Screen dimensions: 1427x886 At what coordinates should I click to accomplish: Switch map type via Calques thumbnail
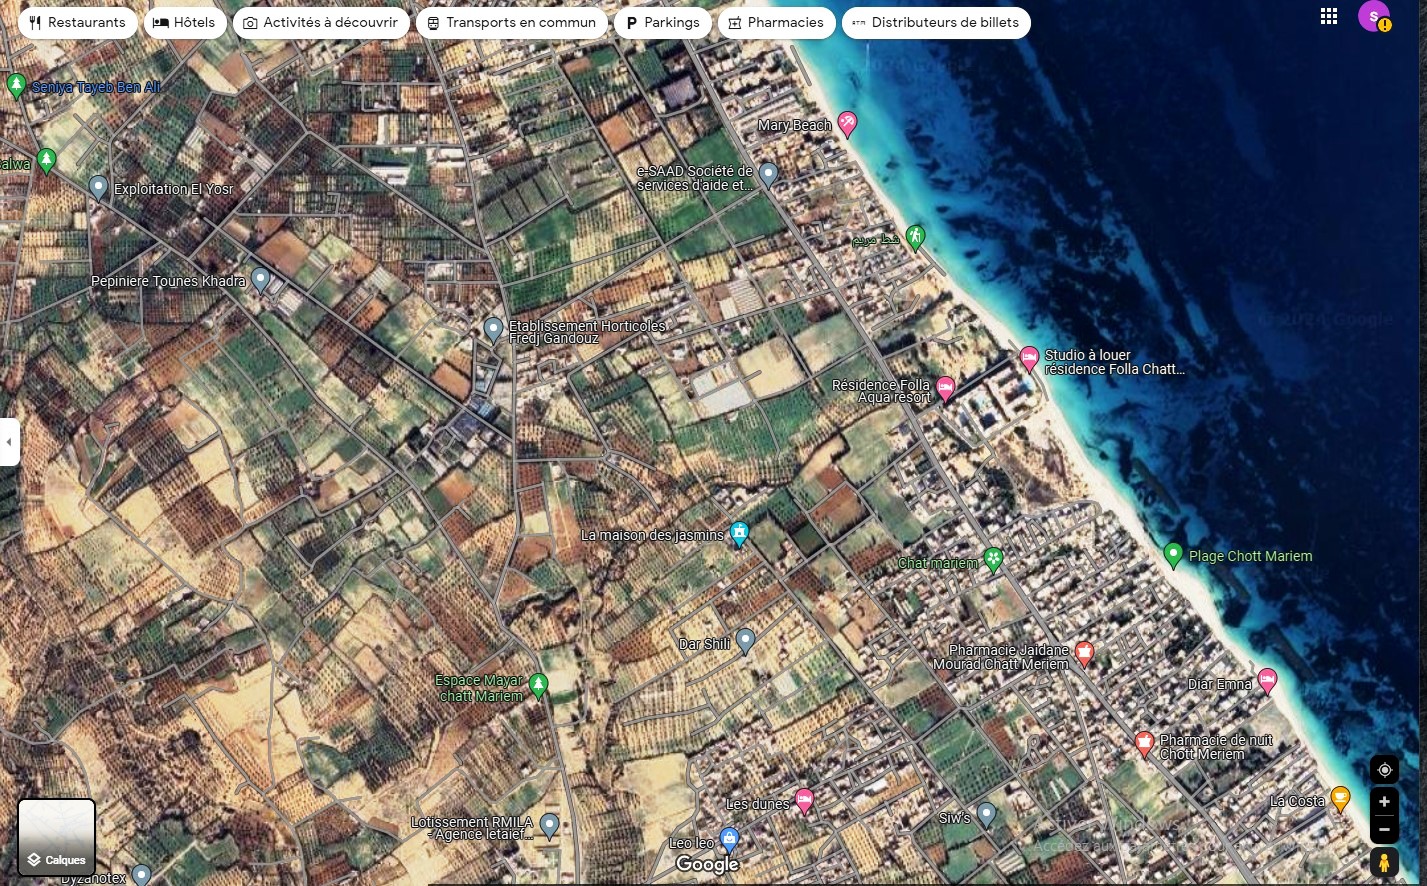[x=57, y=837]
